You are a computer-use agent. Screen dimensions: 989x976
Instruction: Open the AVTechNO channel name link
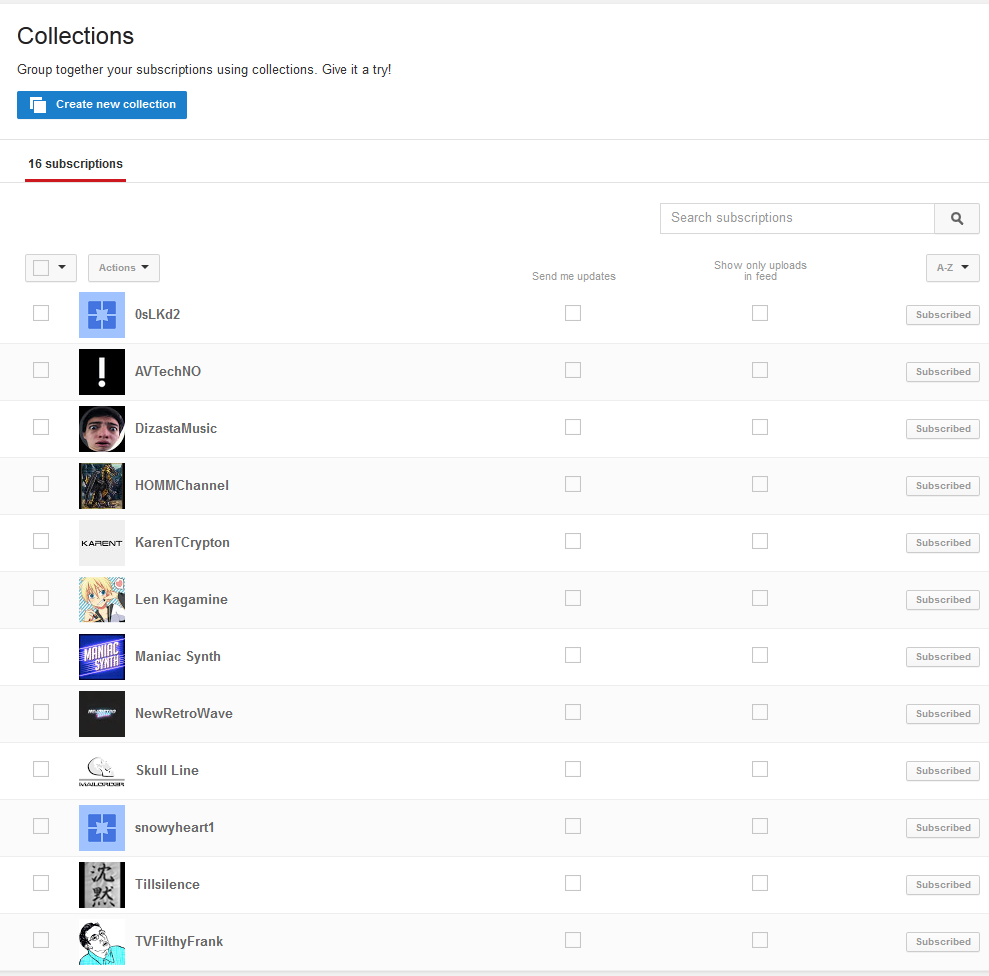168,372
